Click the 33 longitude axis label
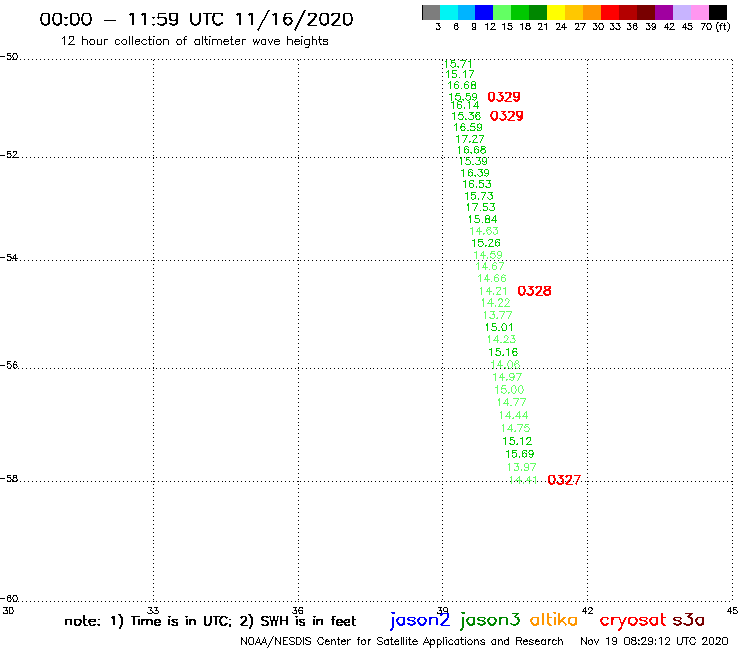This screenshot has width=740, height=650. (x=153, y=610)
